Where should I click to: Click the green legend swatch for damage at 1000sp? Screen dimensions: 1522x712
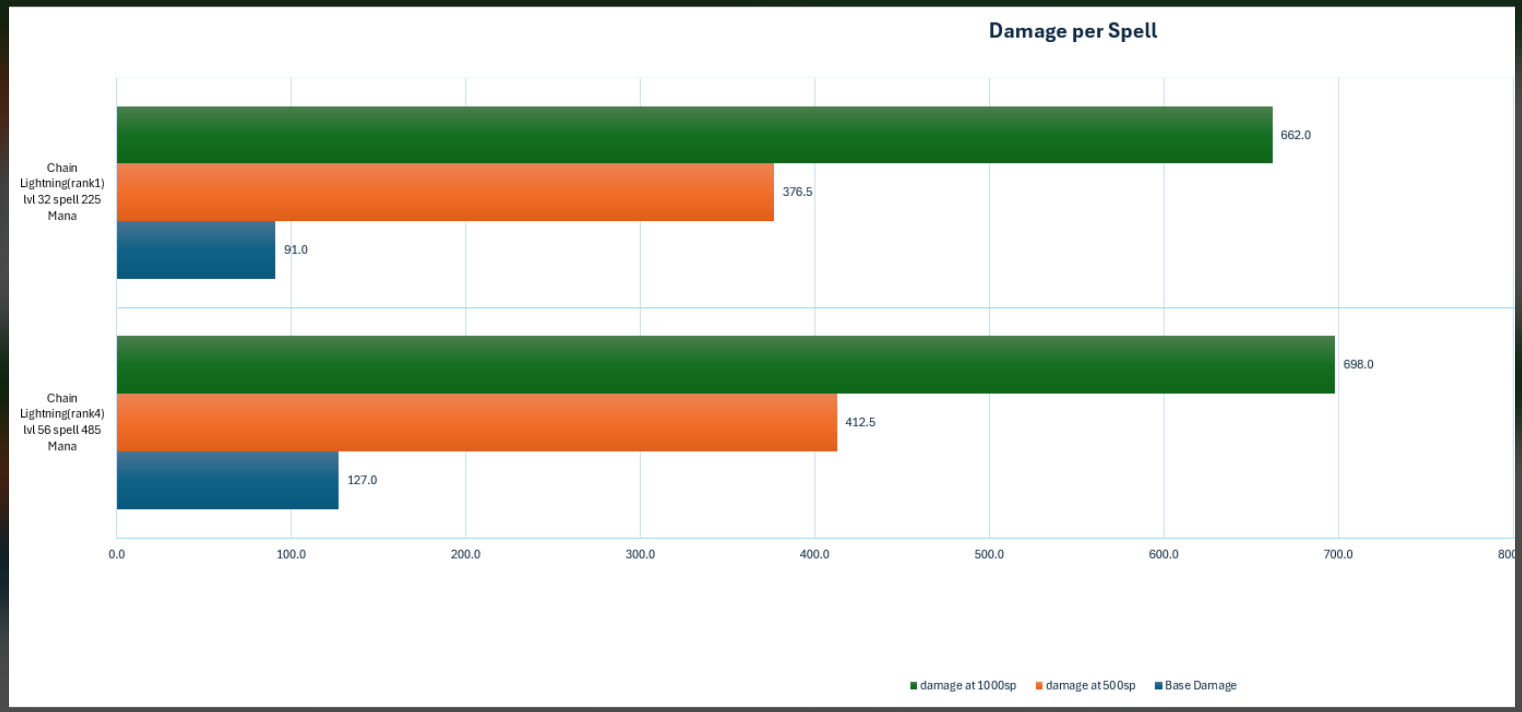913,686
